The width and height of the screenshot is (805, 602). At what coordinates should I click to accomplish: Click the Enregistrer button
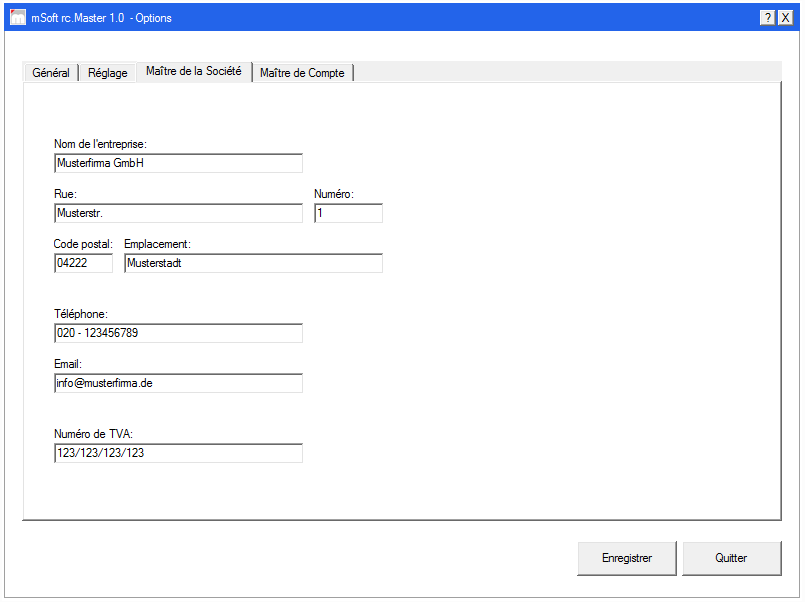[x=626, y=558]
